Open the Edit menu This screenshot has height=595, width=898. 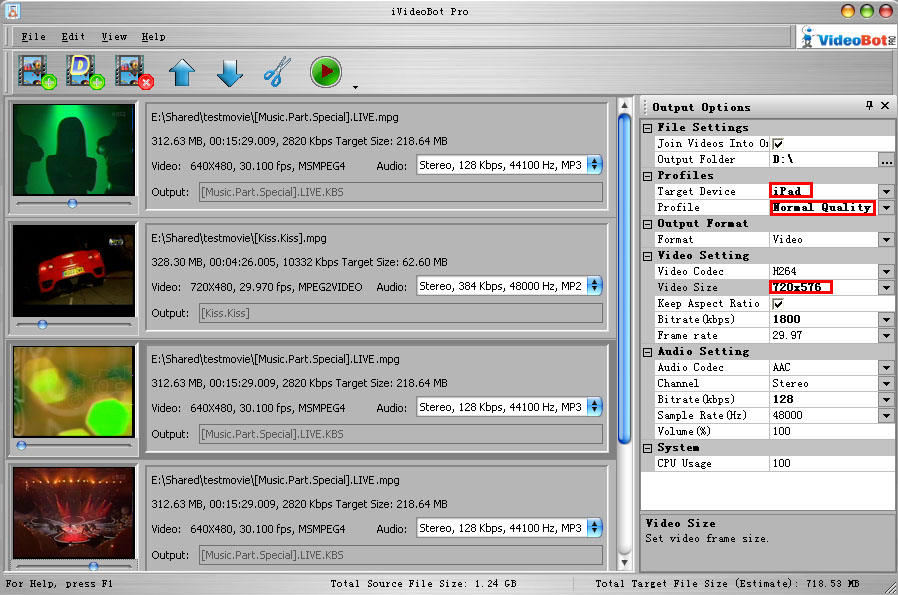(73, 37)
